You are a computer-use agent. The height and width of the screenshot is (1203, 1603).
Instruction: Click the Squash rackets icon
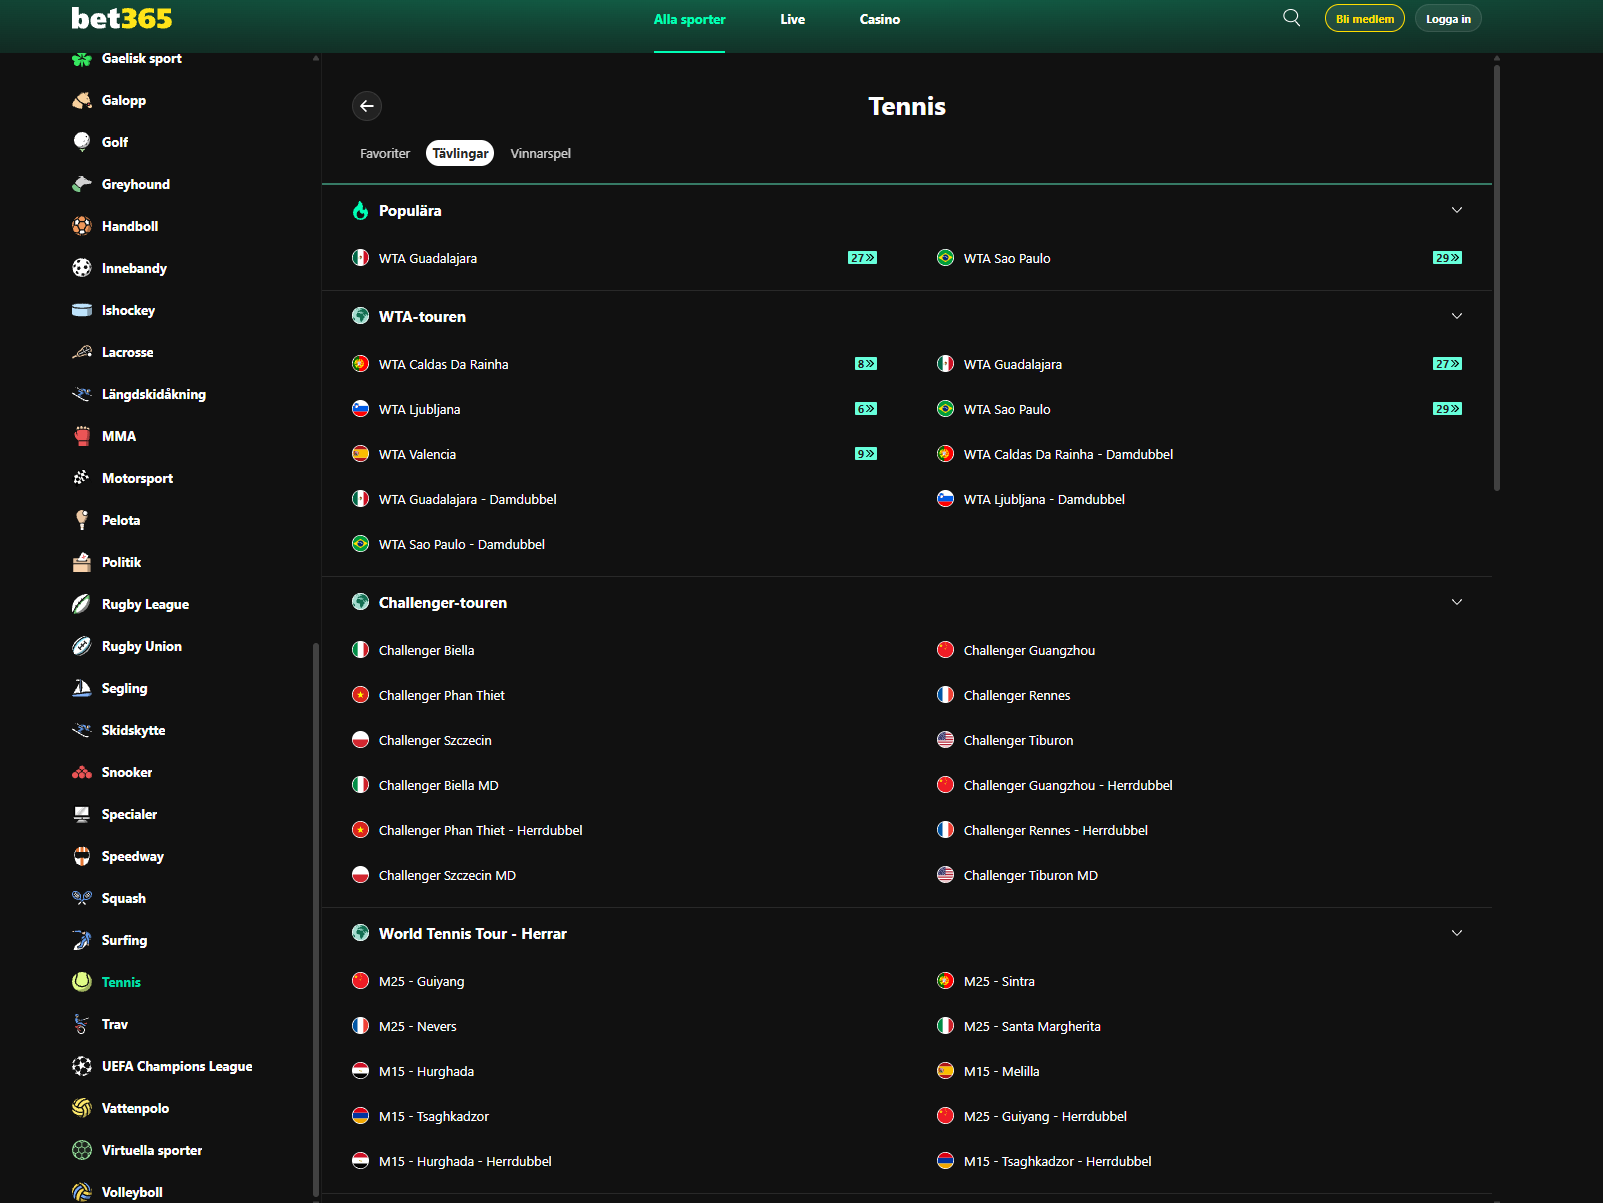pyautogui.click(x=82, y=898)
